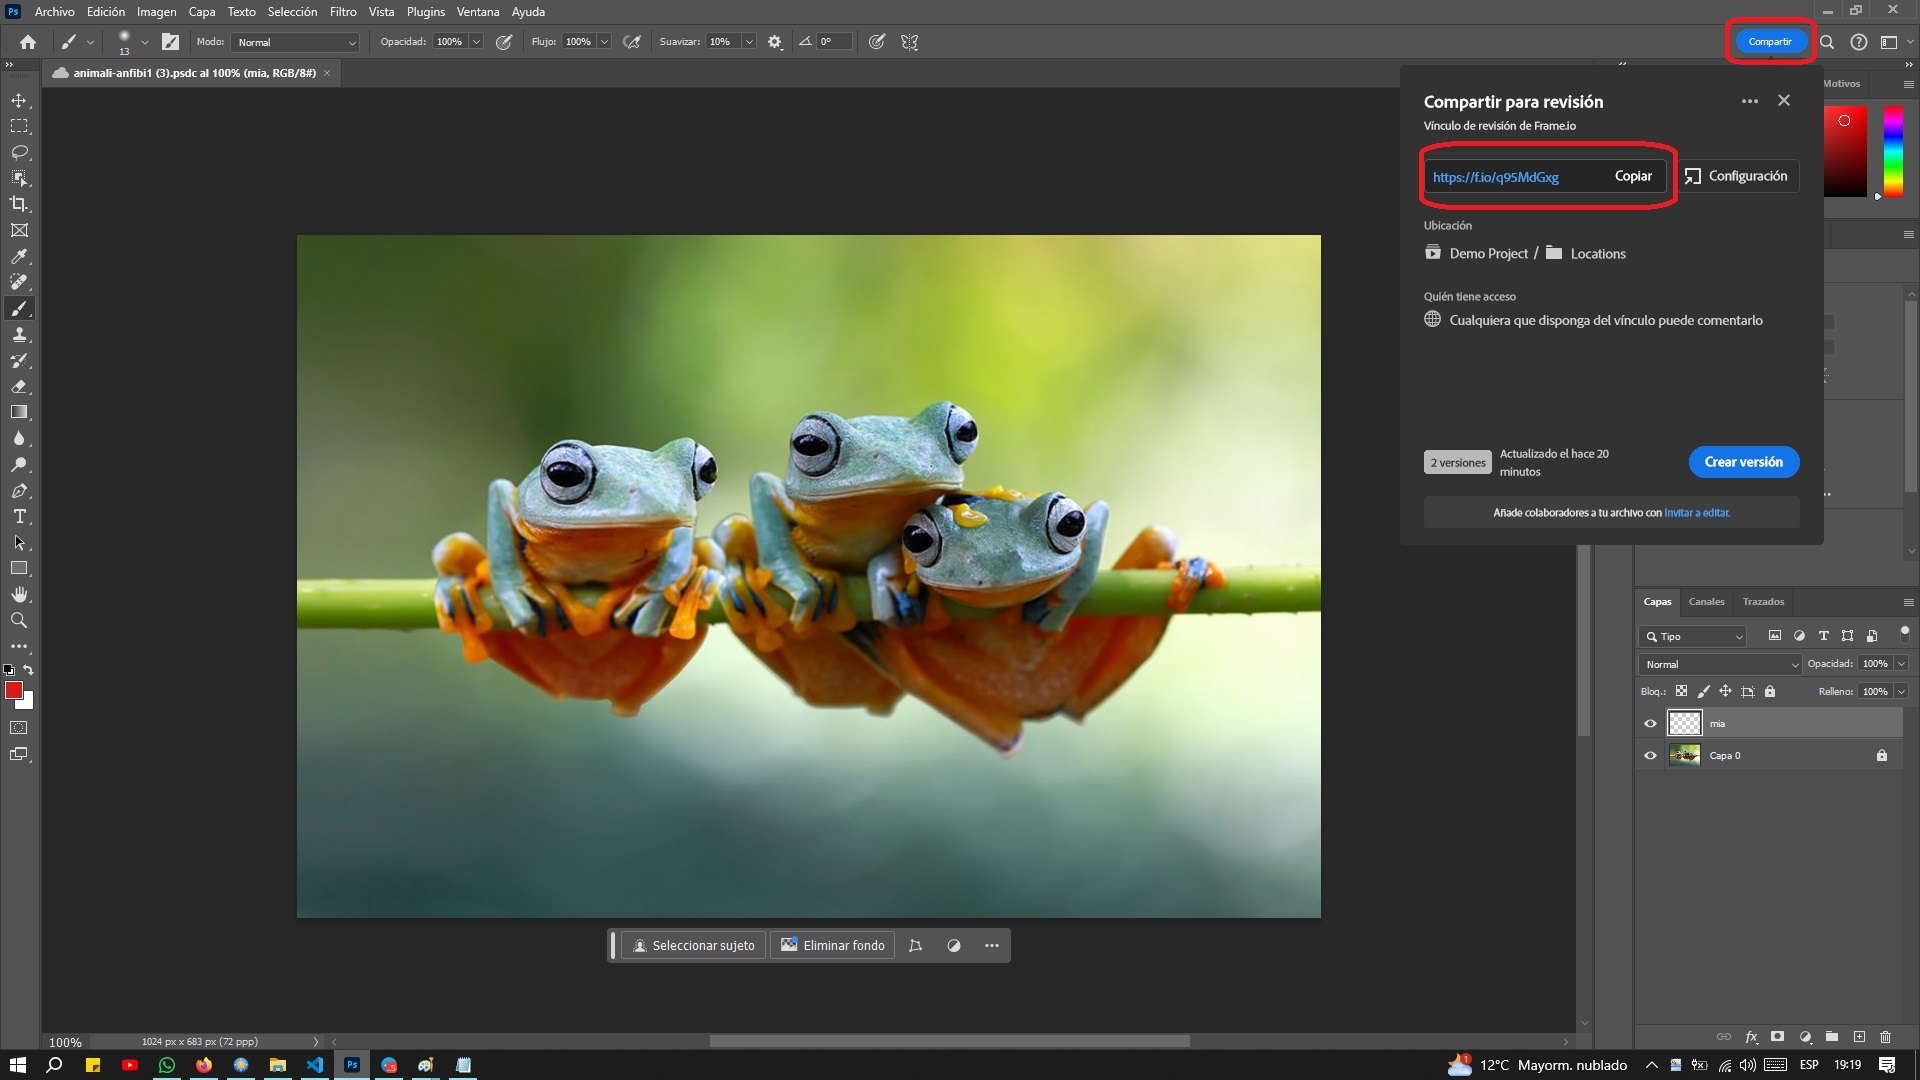Toggle lock transparent pixels
Screen dimensions: 1920x1080
1681,691
